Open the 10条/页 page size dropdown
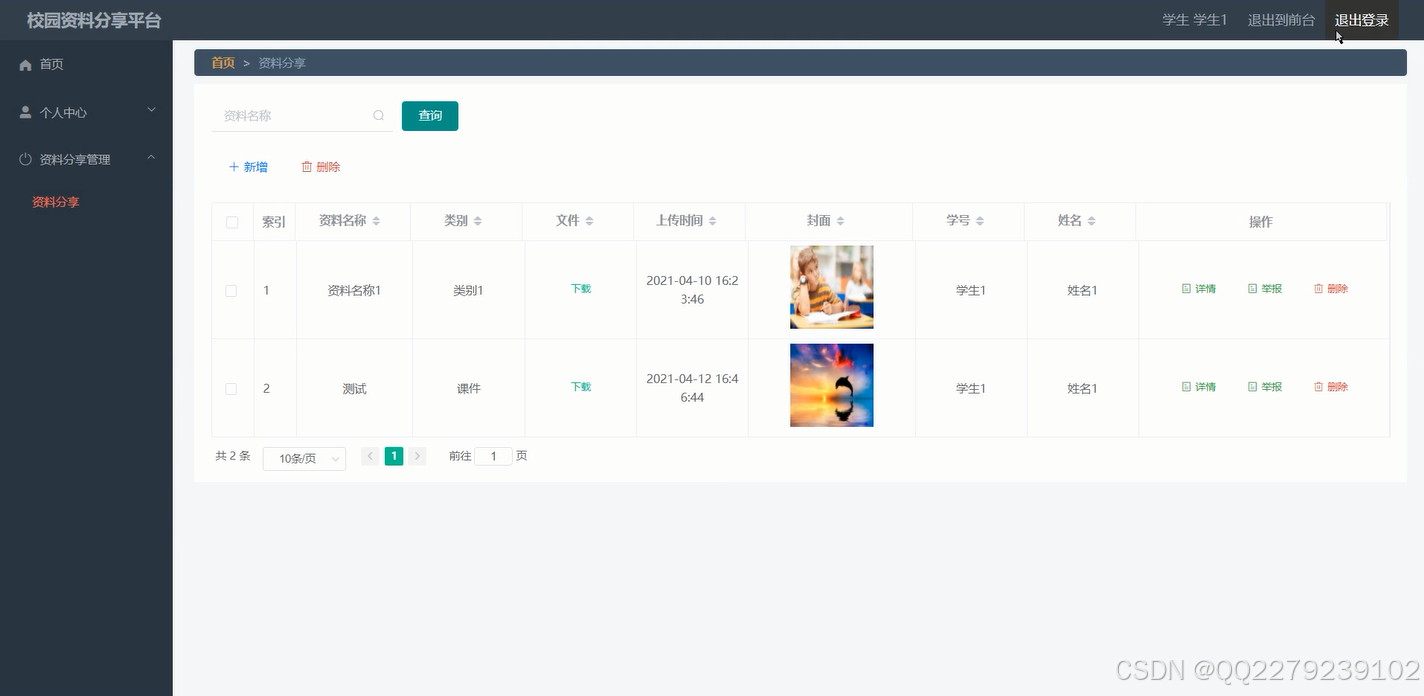 point(303,459)
